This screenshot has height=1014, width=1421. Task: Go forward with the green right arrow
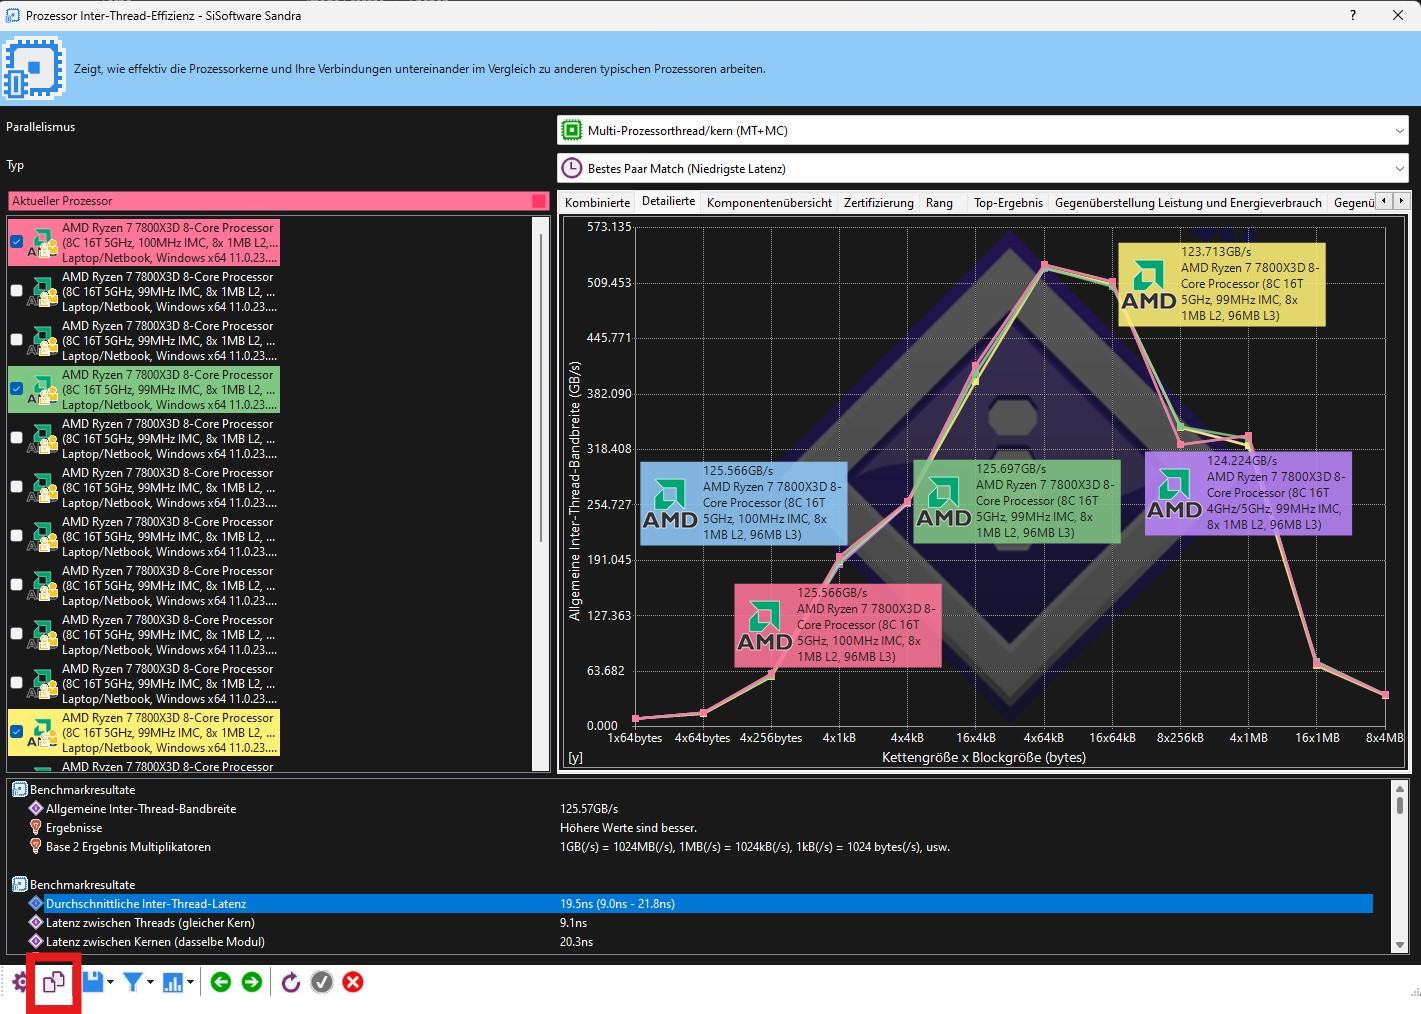click(x=252, y=982)
